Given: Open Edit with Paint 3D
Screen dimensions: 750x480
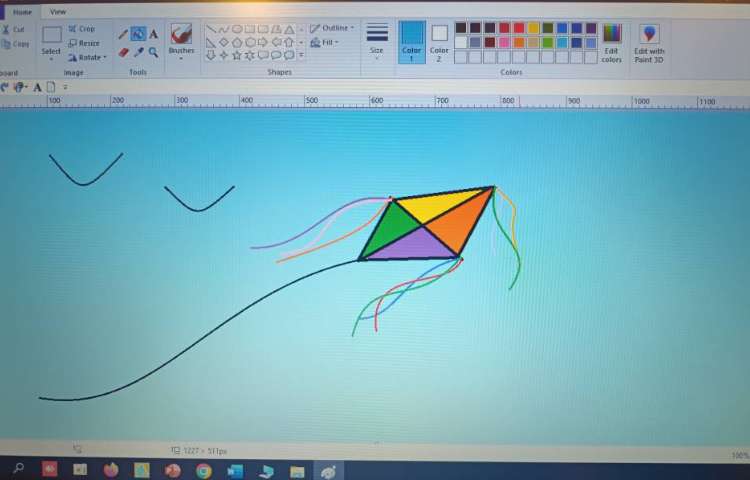Looking at the screenshot, I should tap(648, 42).
